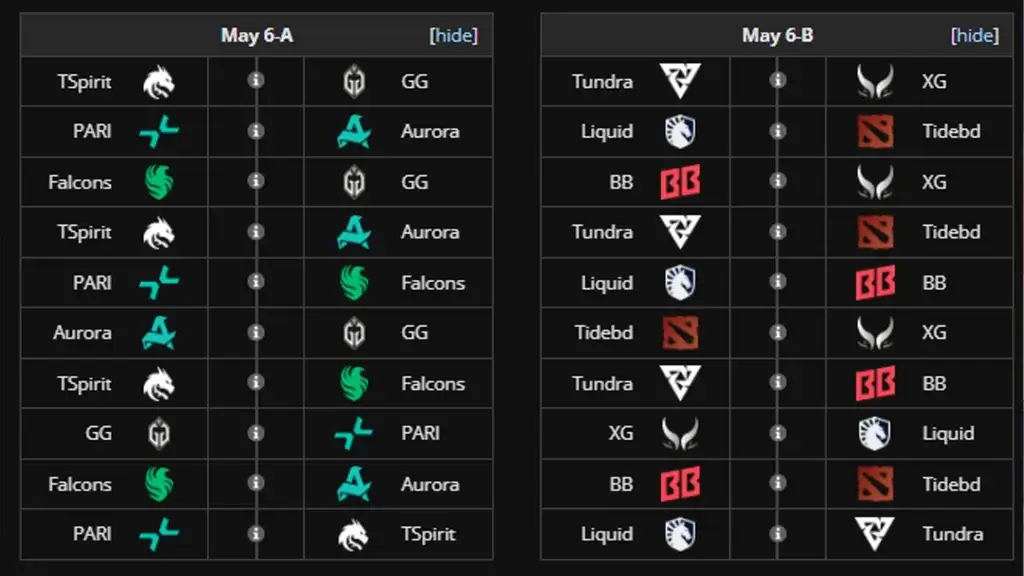Open TSpirit team link in PARI vs TSpirit row
This screenshot has height=576, width=1024.
pos(428,534)
